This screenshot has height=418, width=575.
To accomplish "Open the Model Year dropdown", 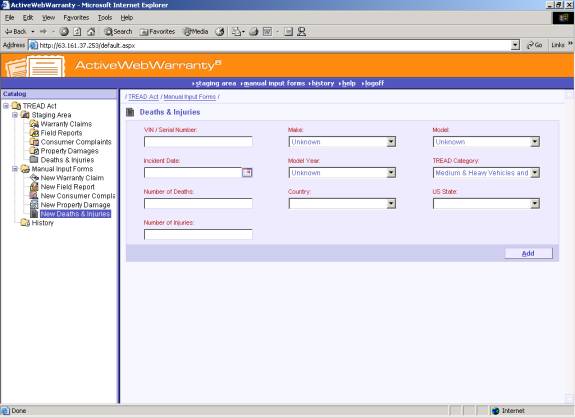I will pyautogui.click(x=342, y=173).
